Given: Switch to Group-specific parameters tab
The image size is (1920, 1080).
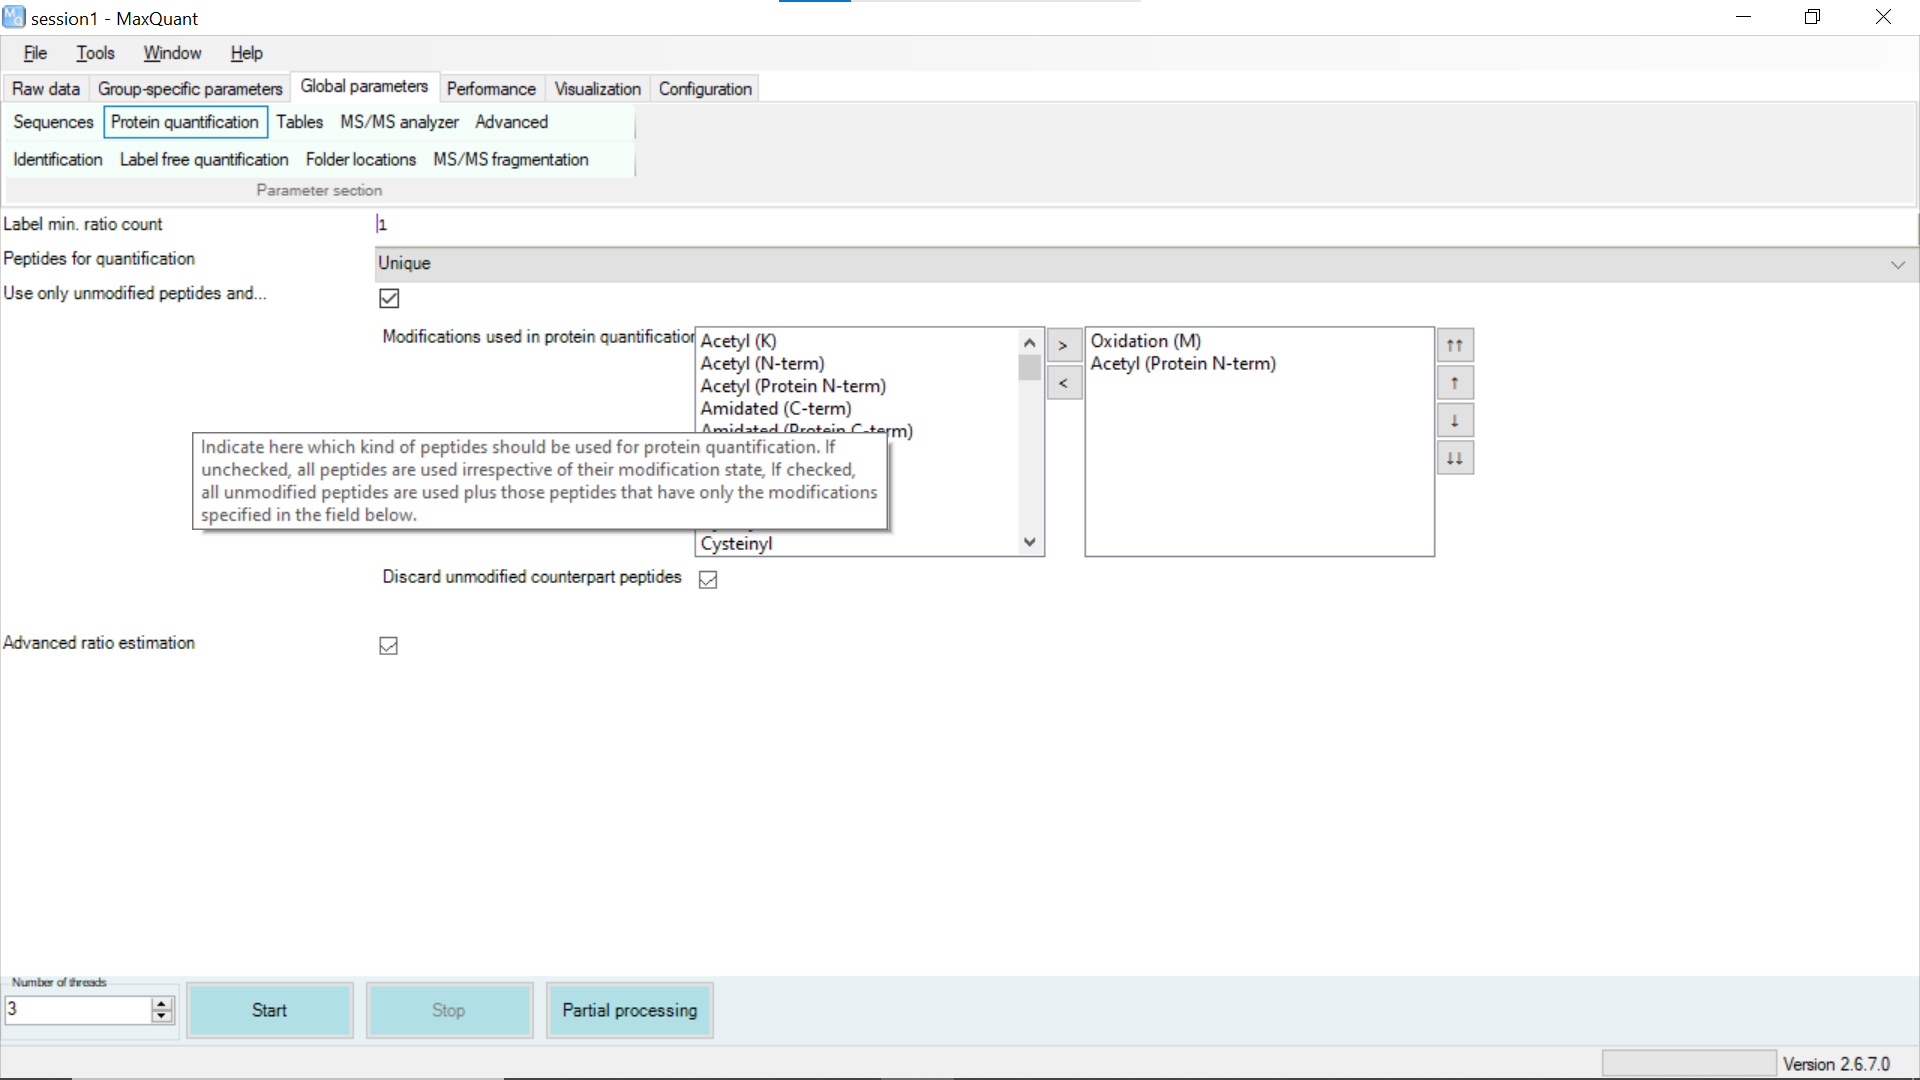Looking at the screenshot, I should click(190, 89).
